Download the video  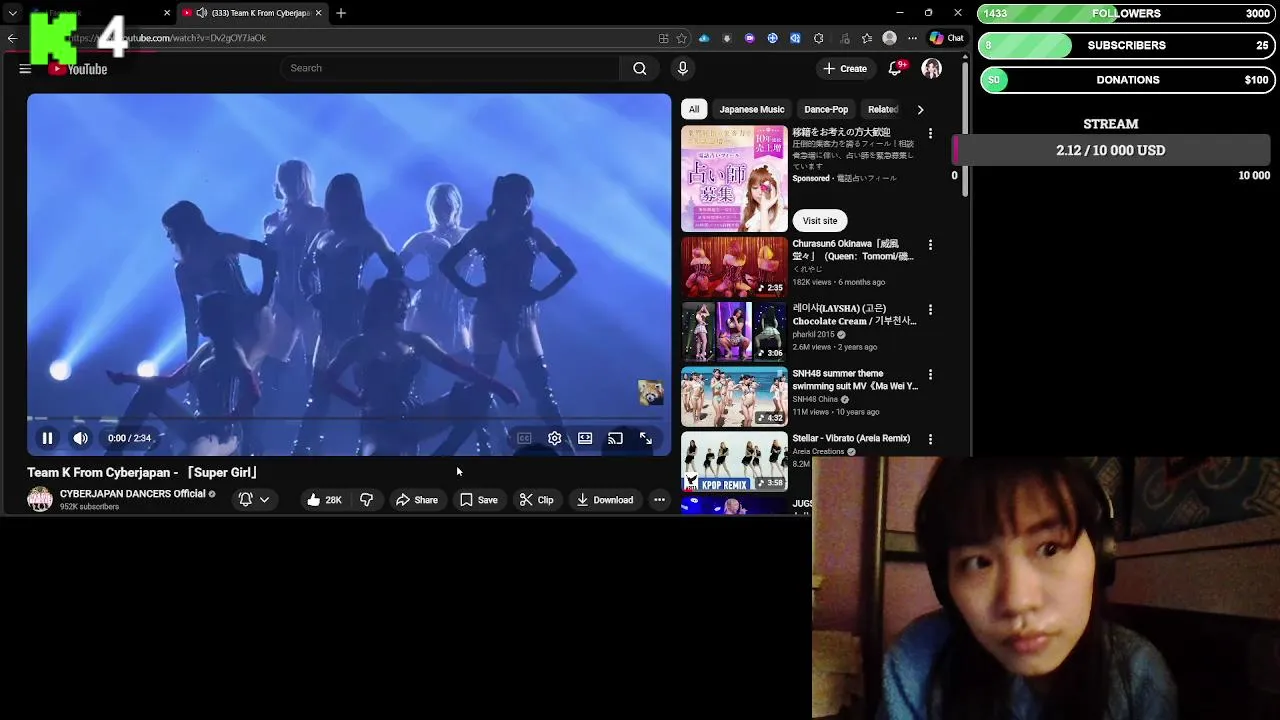click(605, 500)
